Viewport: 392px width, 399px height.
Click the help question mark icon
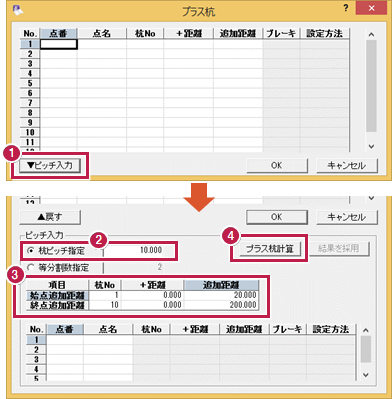point(346,8)
